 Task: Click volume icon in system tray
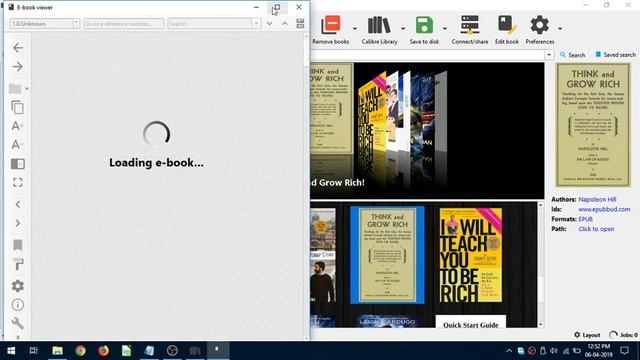click(553, 351)
